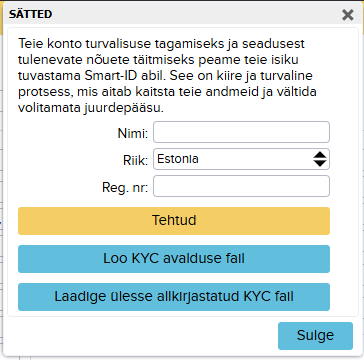Click into the Nimi text field
The image size is (364, 360).
(241, 132)
